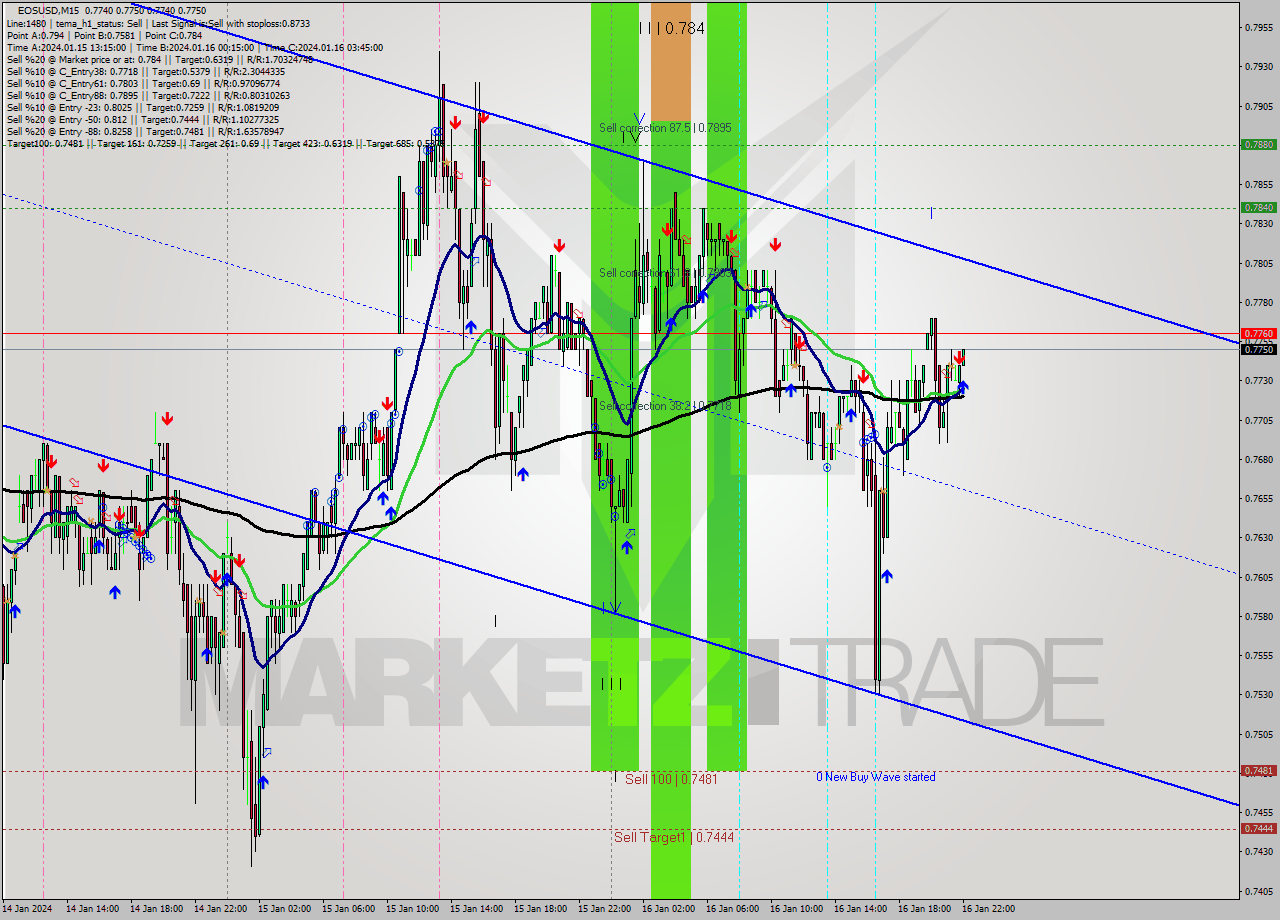The height and width of the screenshot is (920, 1280).
Task: Click 'Sell correction 38.2' label on chart
Action: pos(665,406)
